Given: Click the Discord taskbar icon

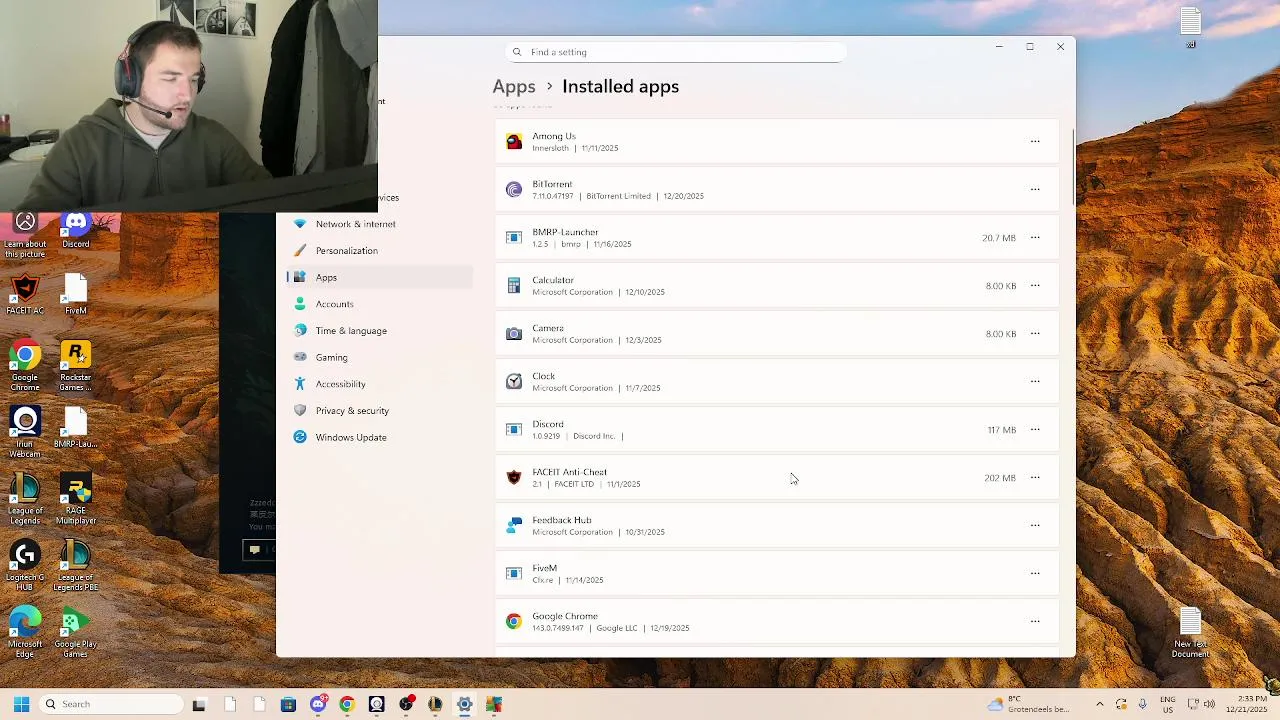Looking at the screenshot, I should coord(318,705).
